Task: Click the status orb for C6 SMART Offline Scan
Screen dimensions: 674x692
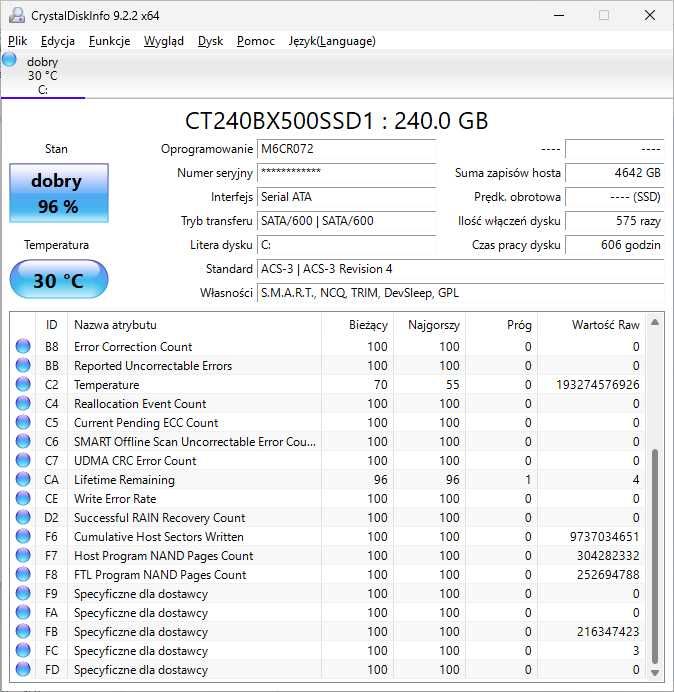Action: click(23, 441)
